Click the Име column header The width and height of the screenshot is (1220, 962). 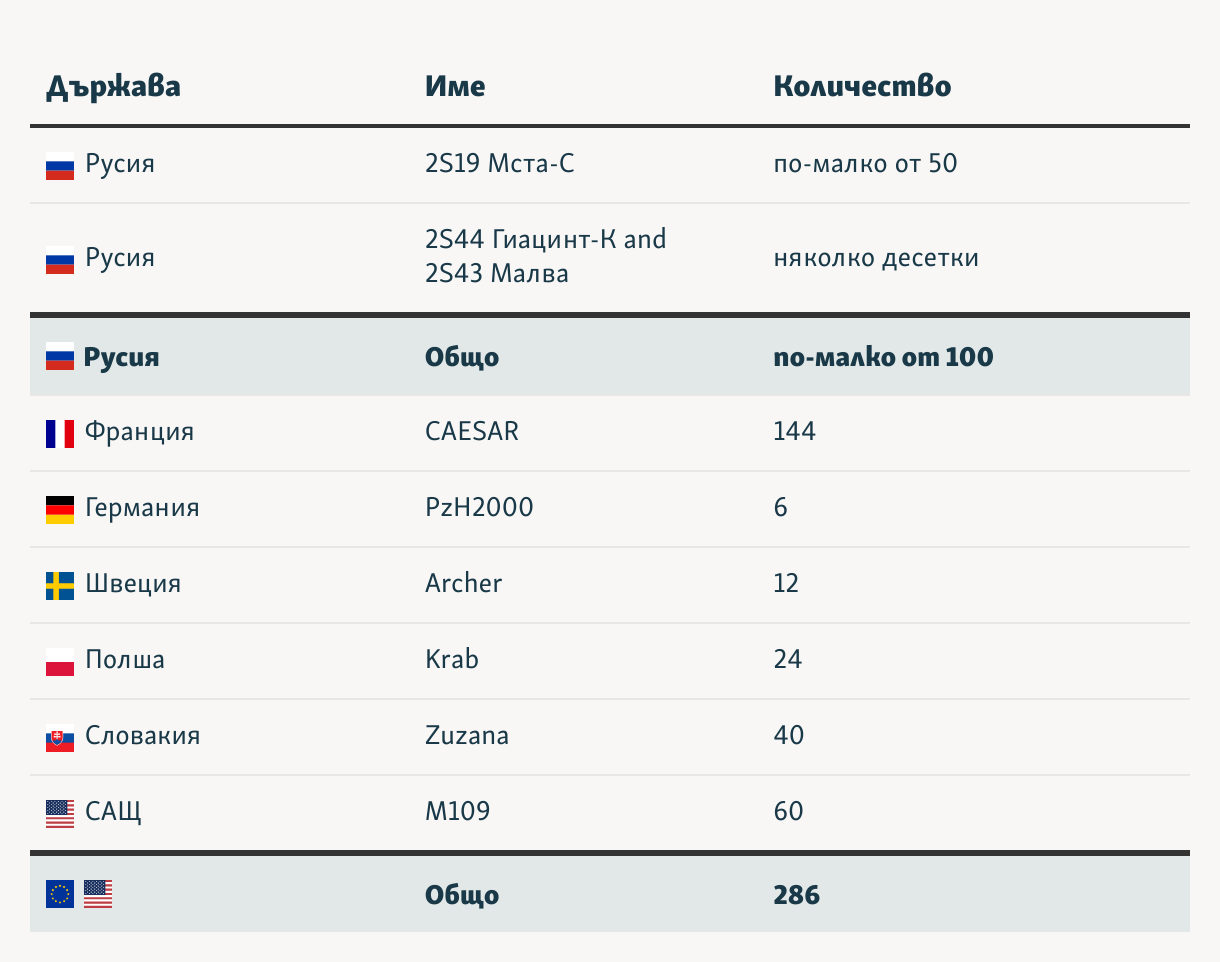click(x=455, y=86)
